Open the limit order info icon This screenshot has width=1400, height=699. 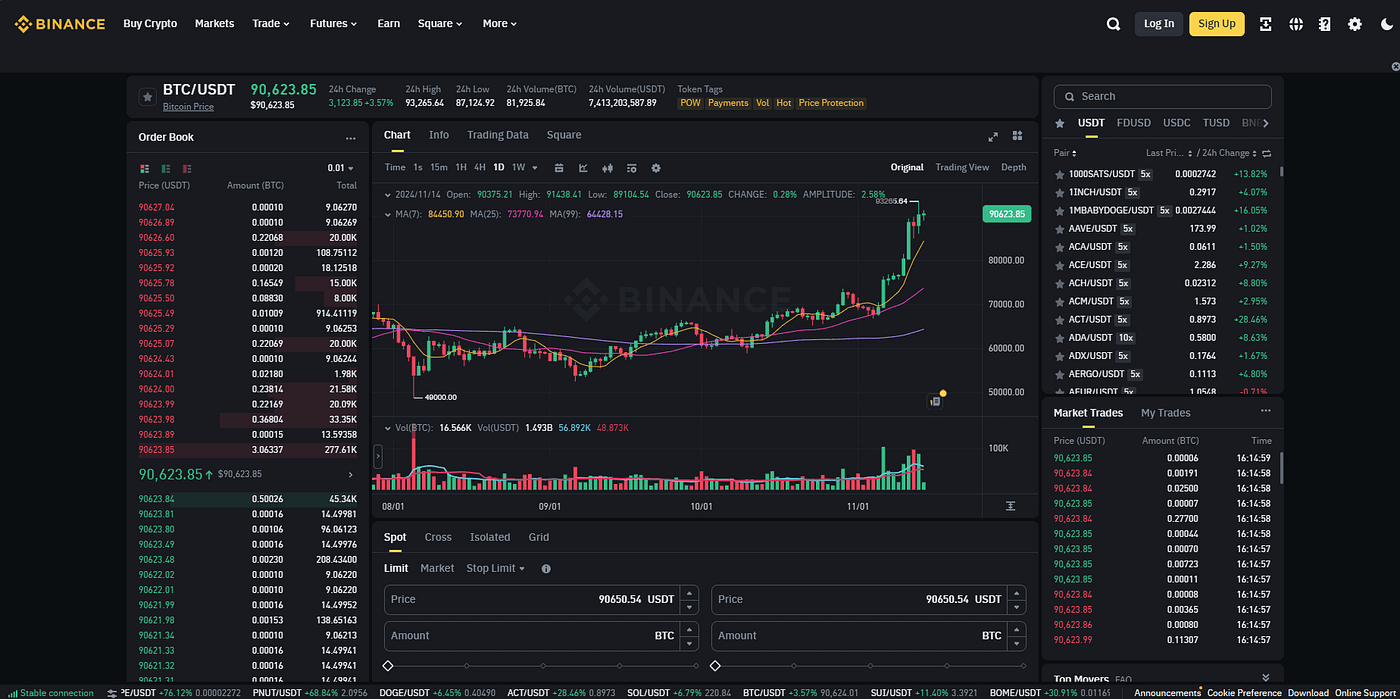coord(546,568)
